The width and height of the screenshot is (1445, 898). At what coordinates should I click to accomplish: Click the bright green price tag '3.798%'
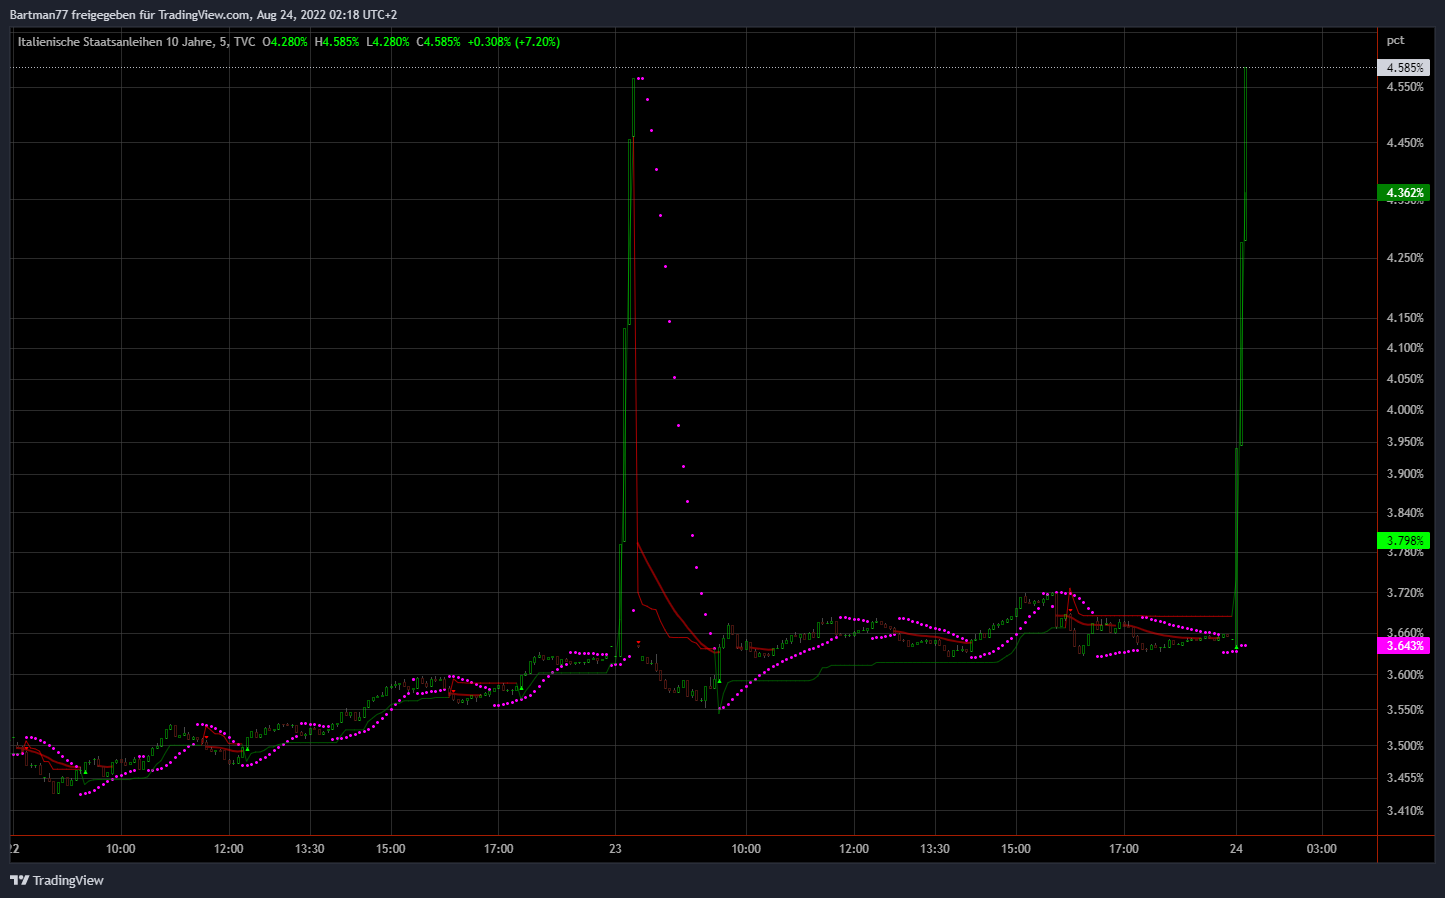click(1404, 541)
